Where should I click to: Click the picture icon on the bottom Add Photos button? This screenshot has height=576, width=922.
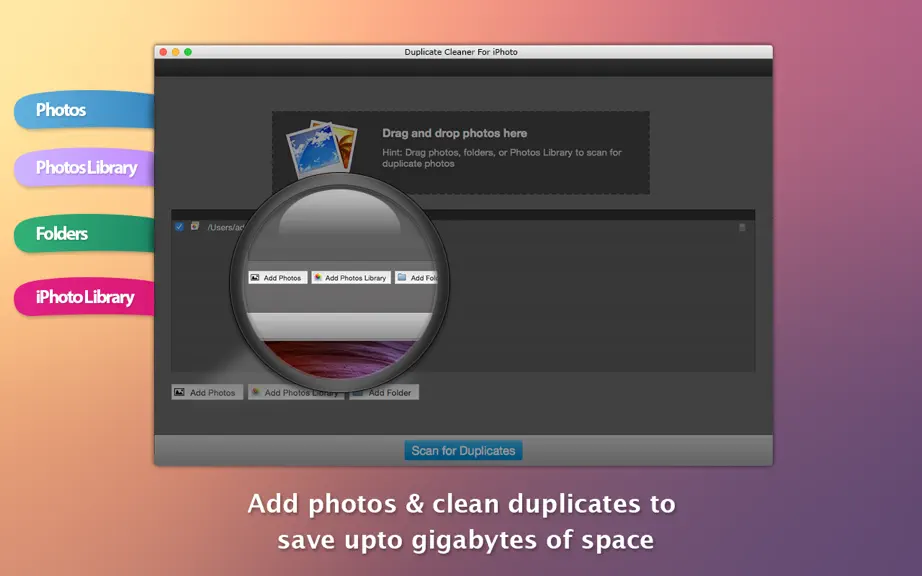coord(179,392)
